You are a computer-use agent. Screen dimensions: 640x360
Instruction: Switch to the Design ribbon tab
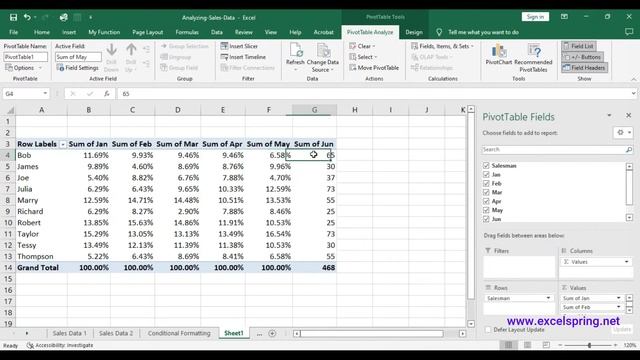(x=414, y=32)
